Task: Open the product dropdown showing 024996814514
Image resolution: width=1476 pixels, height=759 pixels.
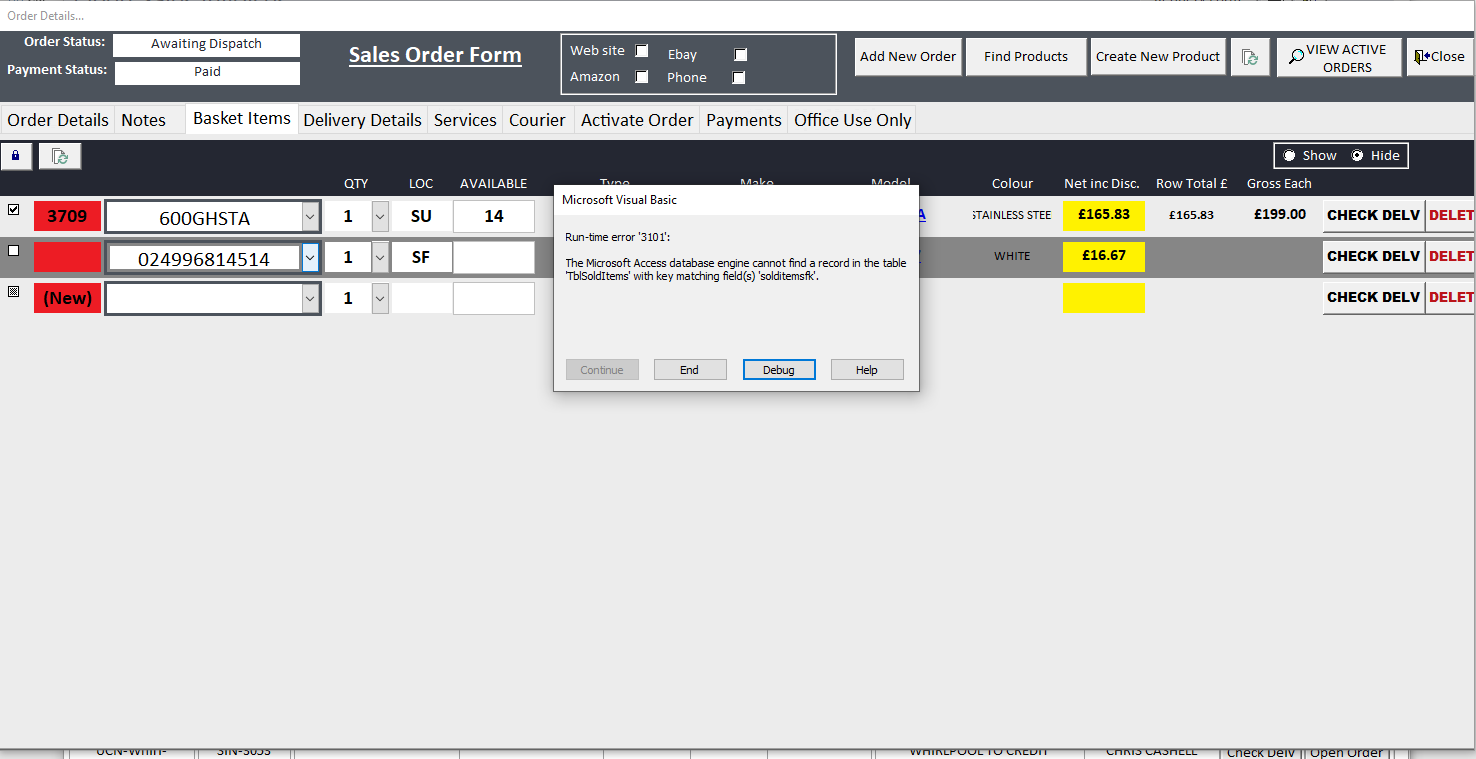Action: (309, 258)
